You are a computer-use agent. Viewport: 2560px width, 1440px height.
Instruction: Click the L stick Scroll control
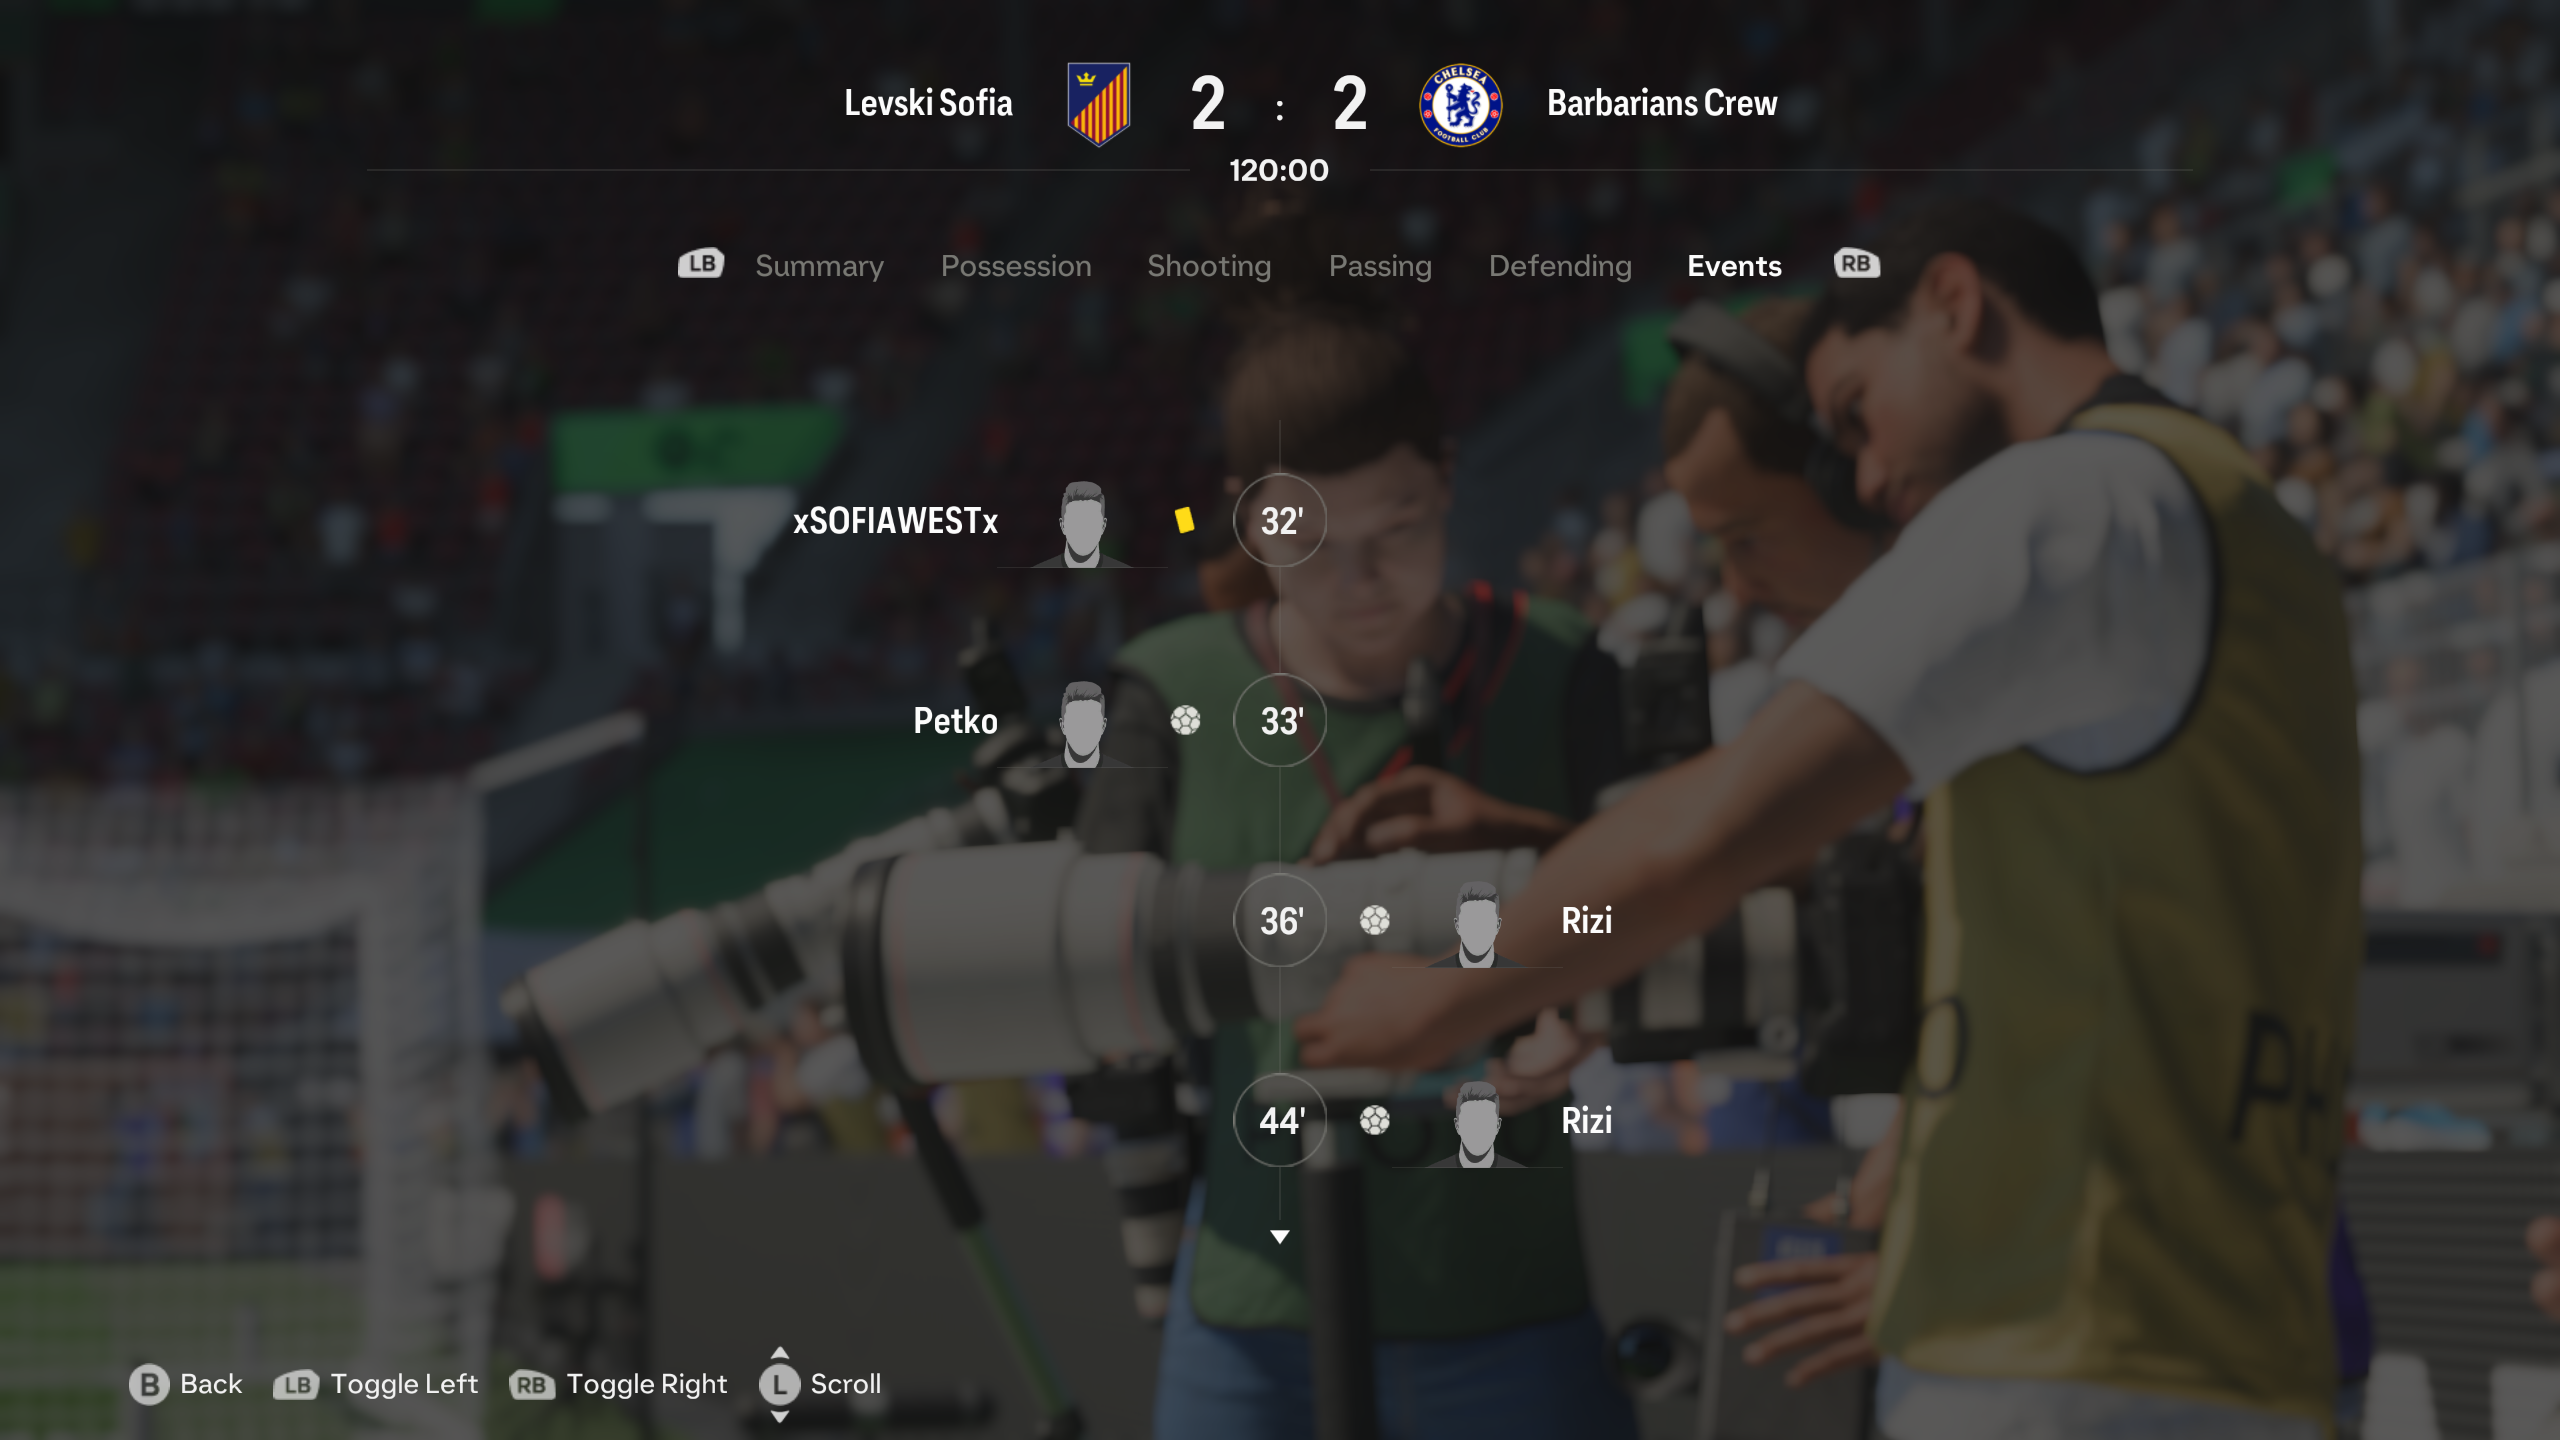[780, 1384]
